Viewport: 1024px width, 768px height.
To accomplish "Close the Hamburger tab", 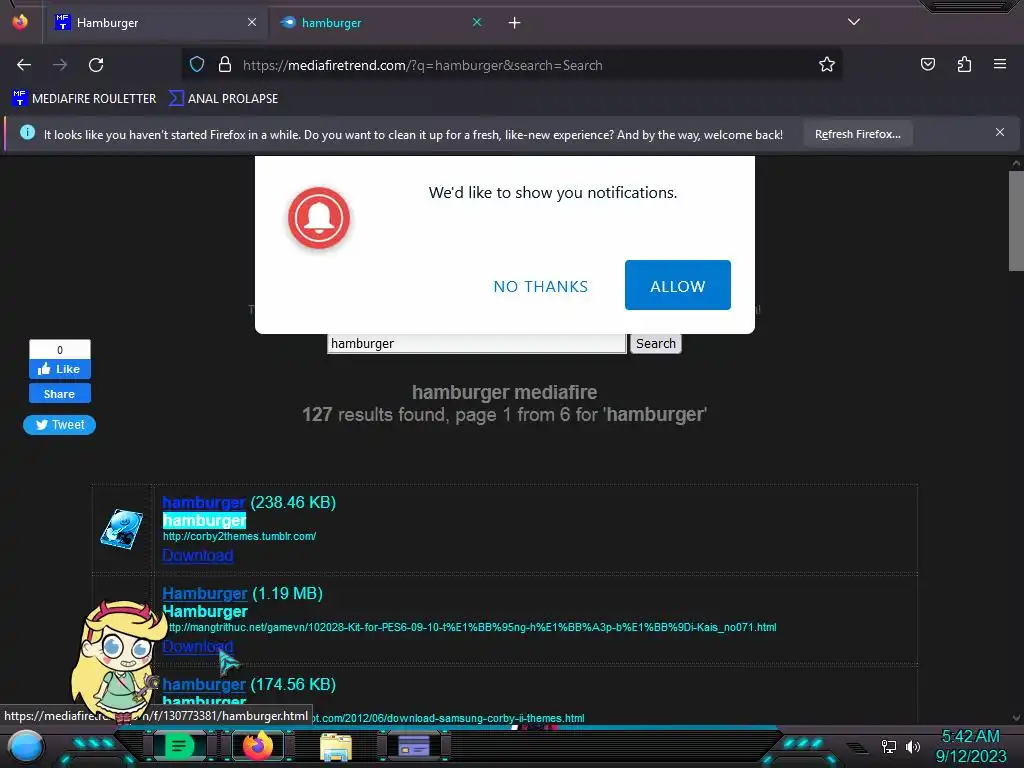I will (x=252, y=22).
